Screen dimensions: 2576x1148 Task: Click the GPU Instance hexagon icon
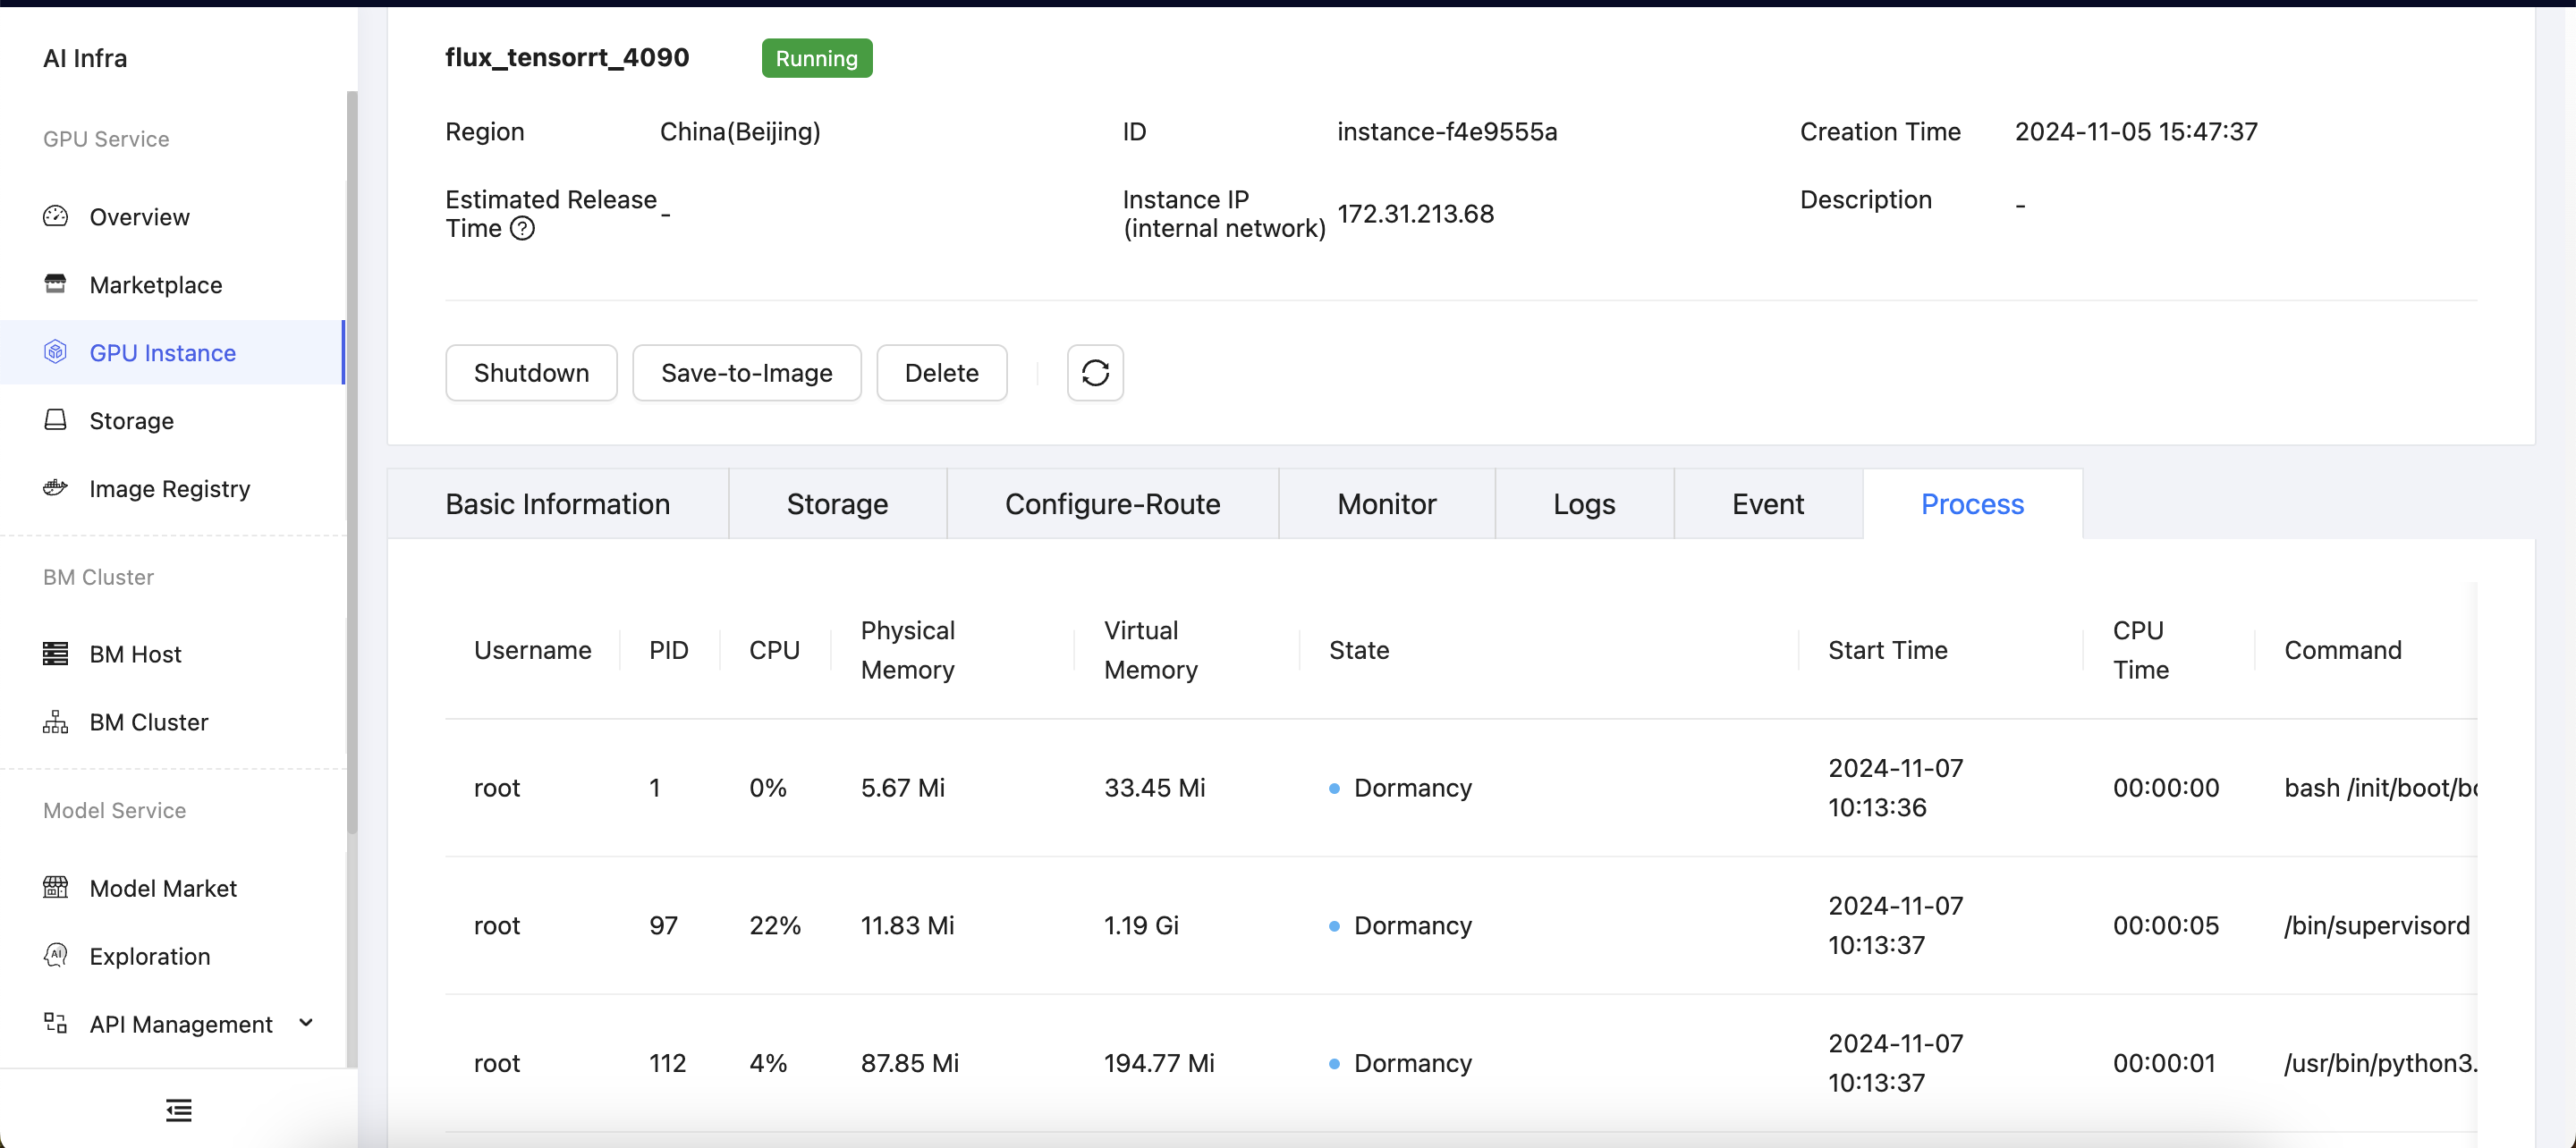click(x=55, y=352)
